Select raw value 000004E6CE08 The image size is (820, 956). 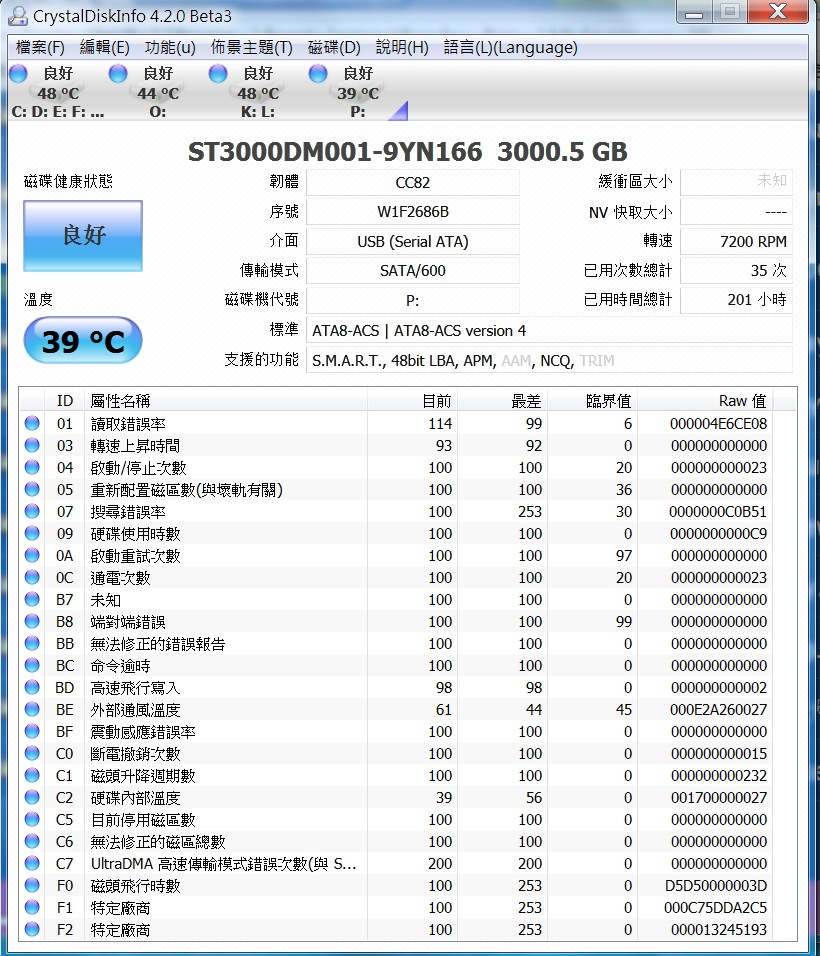point(718,424)
